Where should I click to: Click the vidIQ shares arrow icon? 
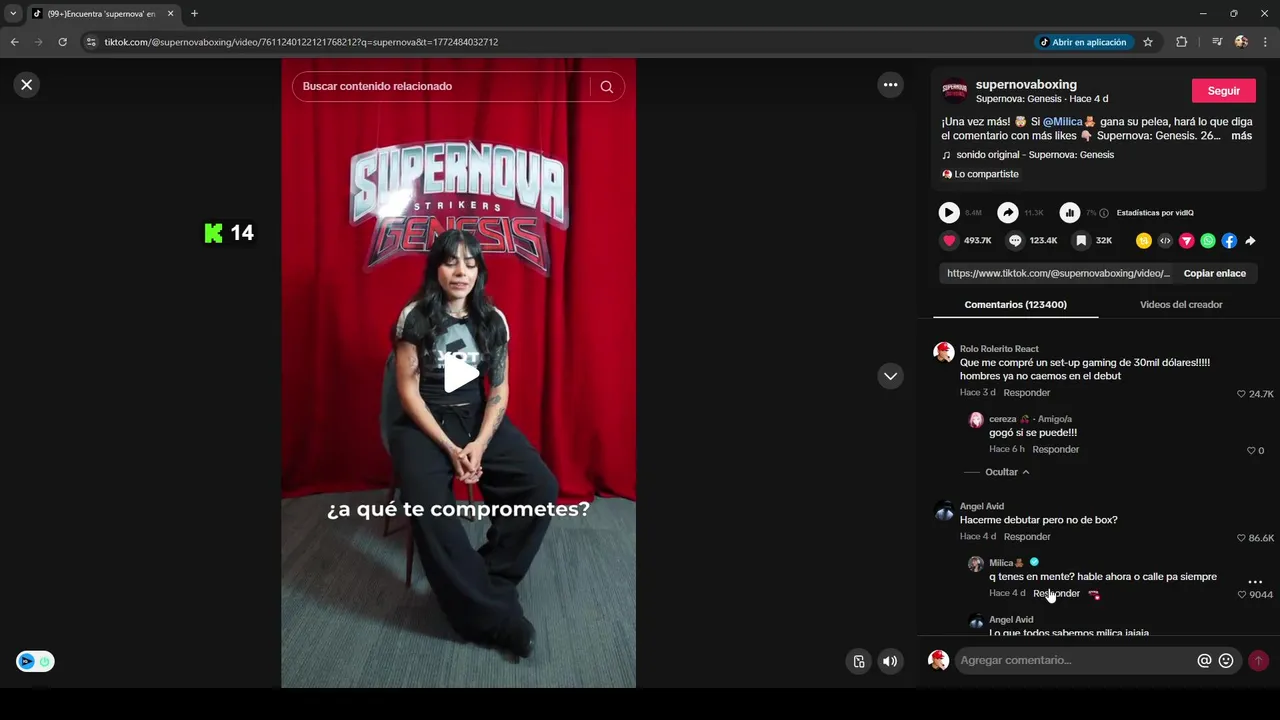[1008, 212]
